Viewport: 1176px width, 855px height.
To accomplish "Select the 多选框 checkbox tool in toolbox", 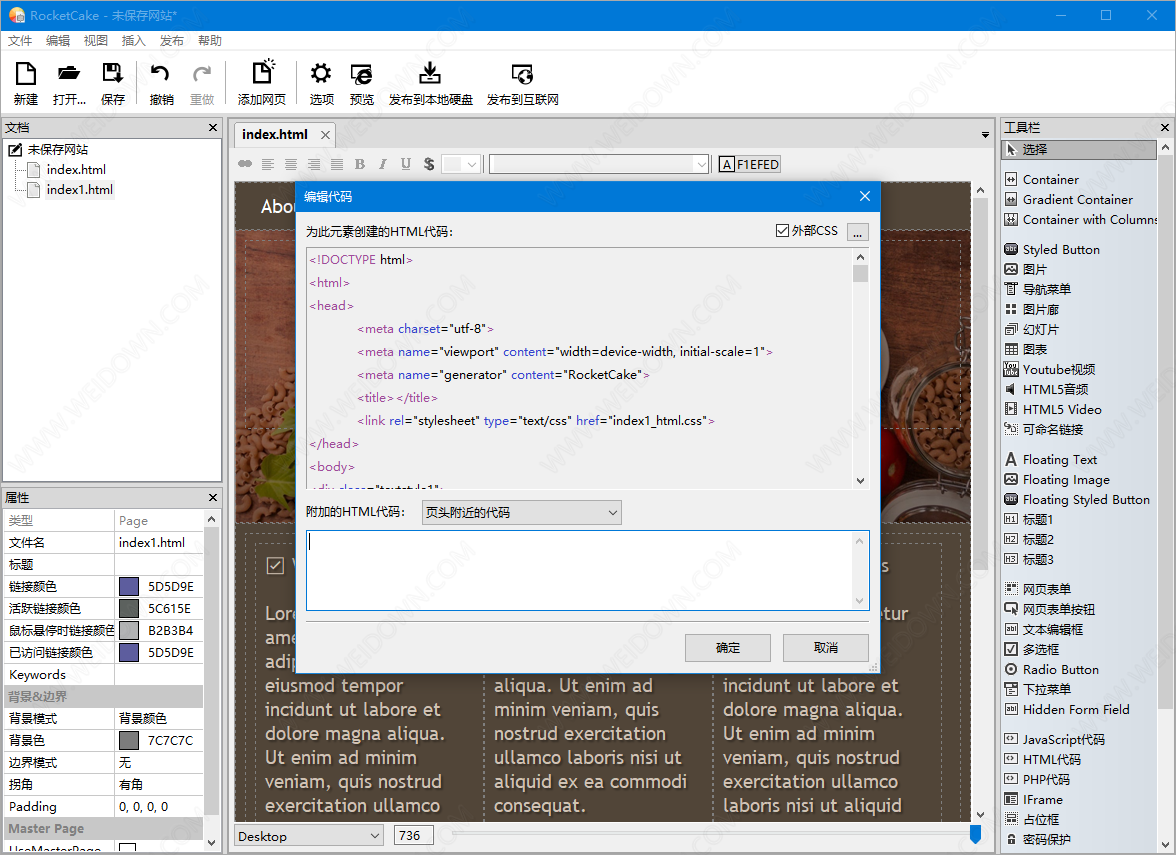I will (x=1040, y=649).
